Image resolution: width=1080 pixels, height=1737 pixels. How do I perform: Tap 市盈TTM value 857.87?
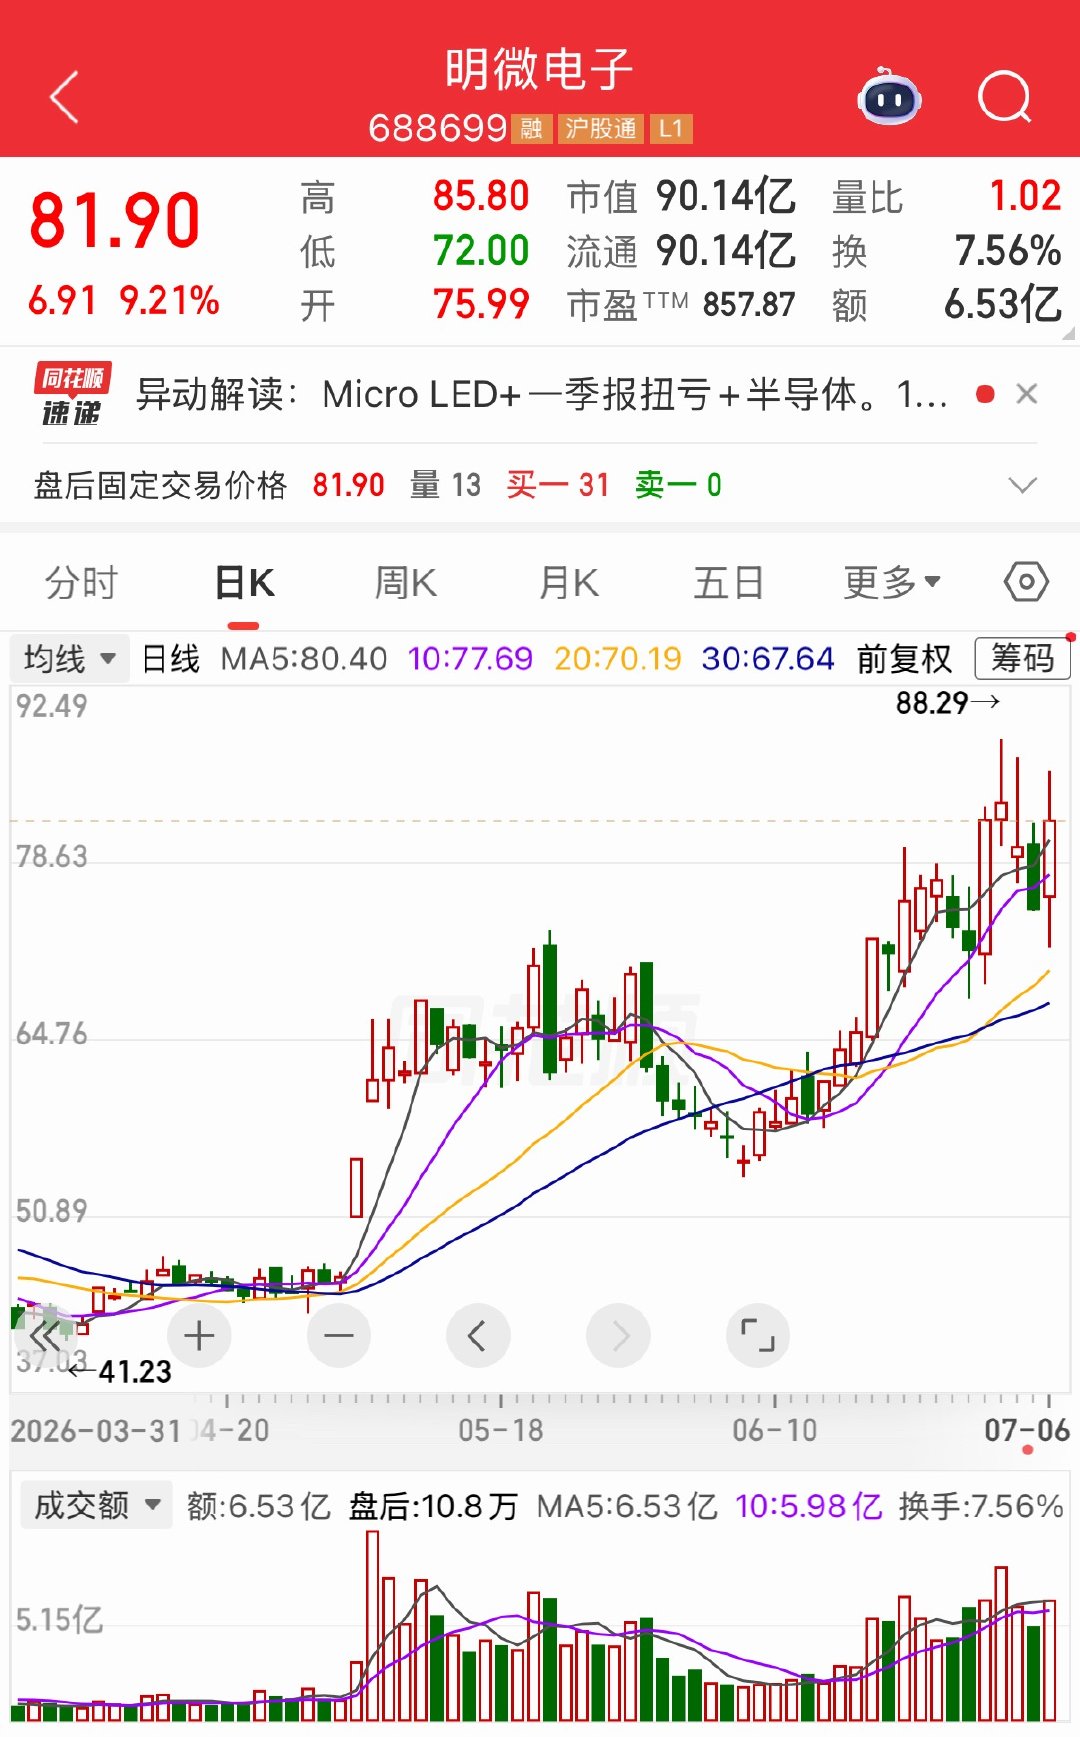(x=749, y=304)
